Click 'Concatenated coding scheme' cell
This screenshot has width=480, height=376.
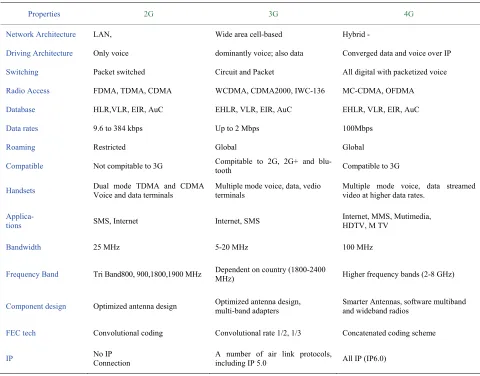(389, 333)
